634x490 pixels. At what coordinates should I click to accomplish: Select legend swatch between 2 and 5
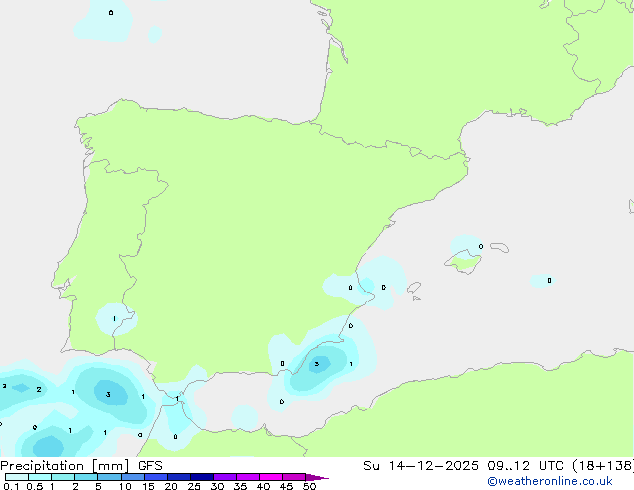coord(86,477)
